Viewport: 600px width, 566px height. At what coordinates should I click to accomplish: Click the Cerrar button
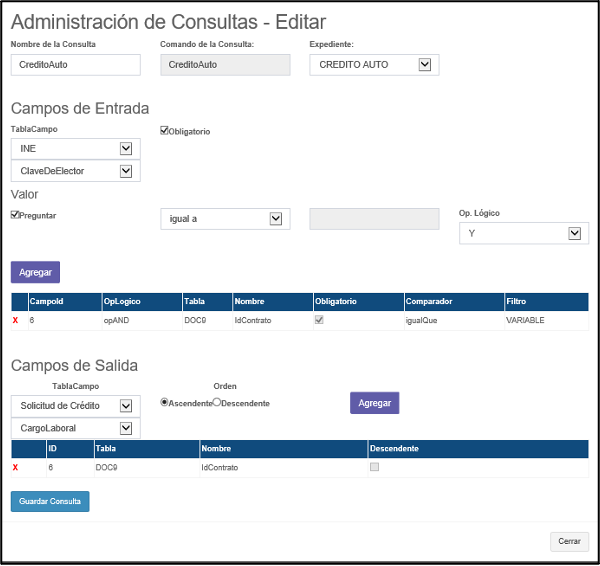pyautogui.click(x=569, y=541)
